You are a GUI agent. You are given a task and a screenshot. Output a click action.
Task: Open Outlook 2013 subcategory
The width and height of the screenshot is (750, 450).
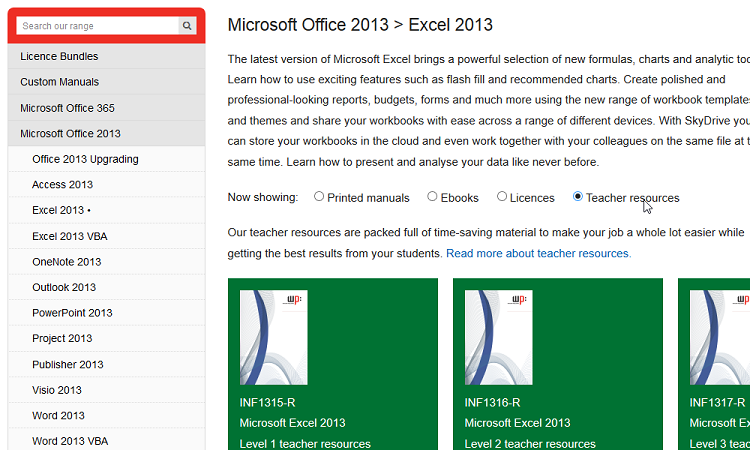click(107, 287)
